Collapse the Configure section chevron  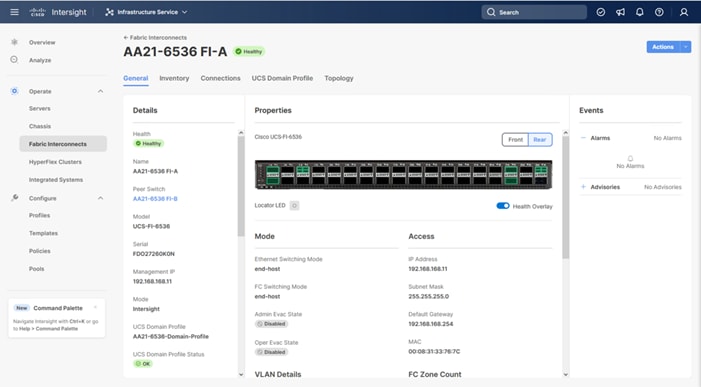pyautogui.click(x=100, y=198)
